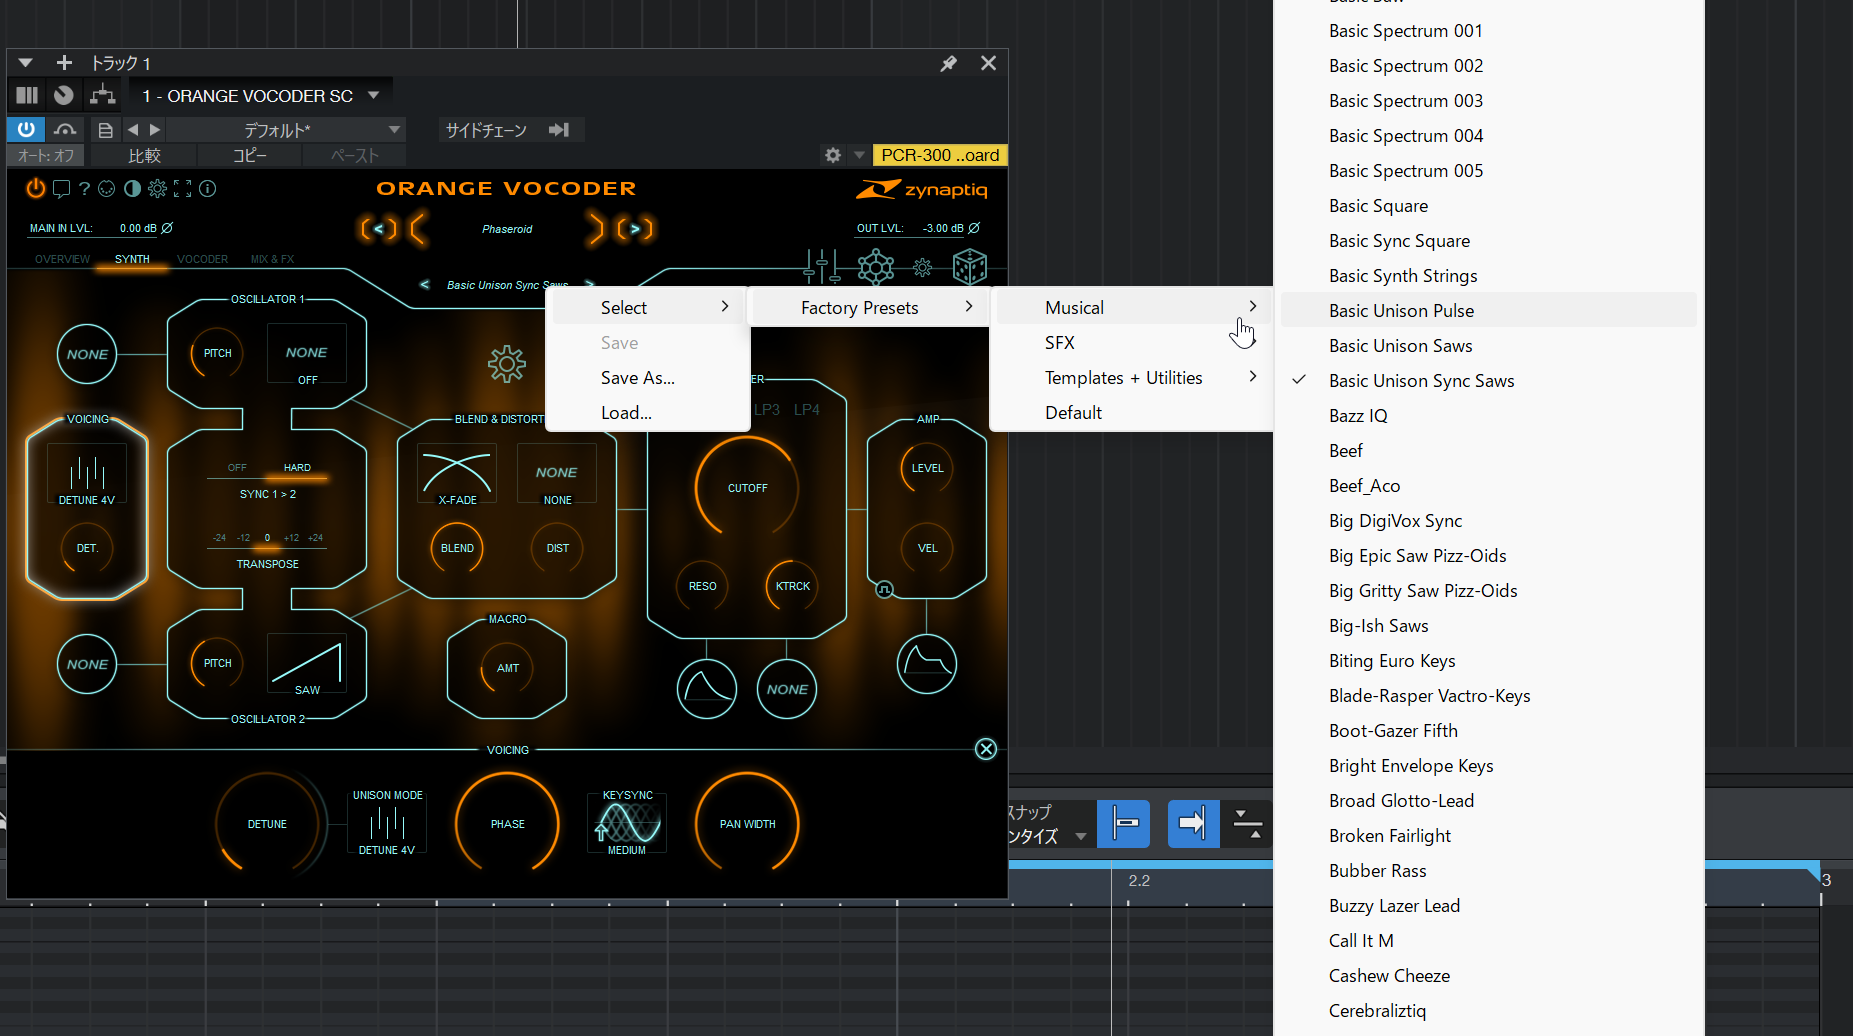Viewport: 1853px width, 1036px height.
Task: Switch to the OVERVIEW tab
Action: click(x=62, y=259)
